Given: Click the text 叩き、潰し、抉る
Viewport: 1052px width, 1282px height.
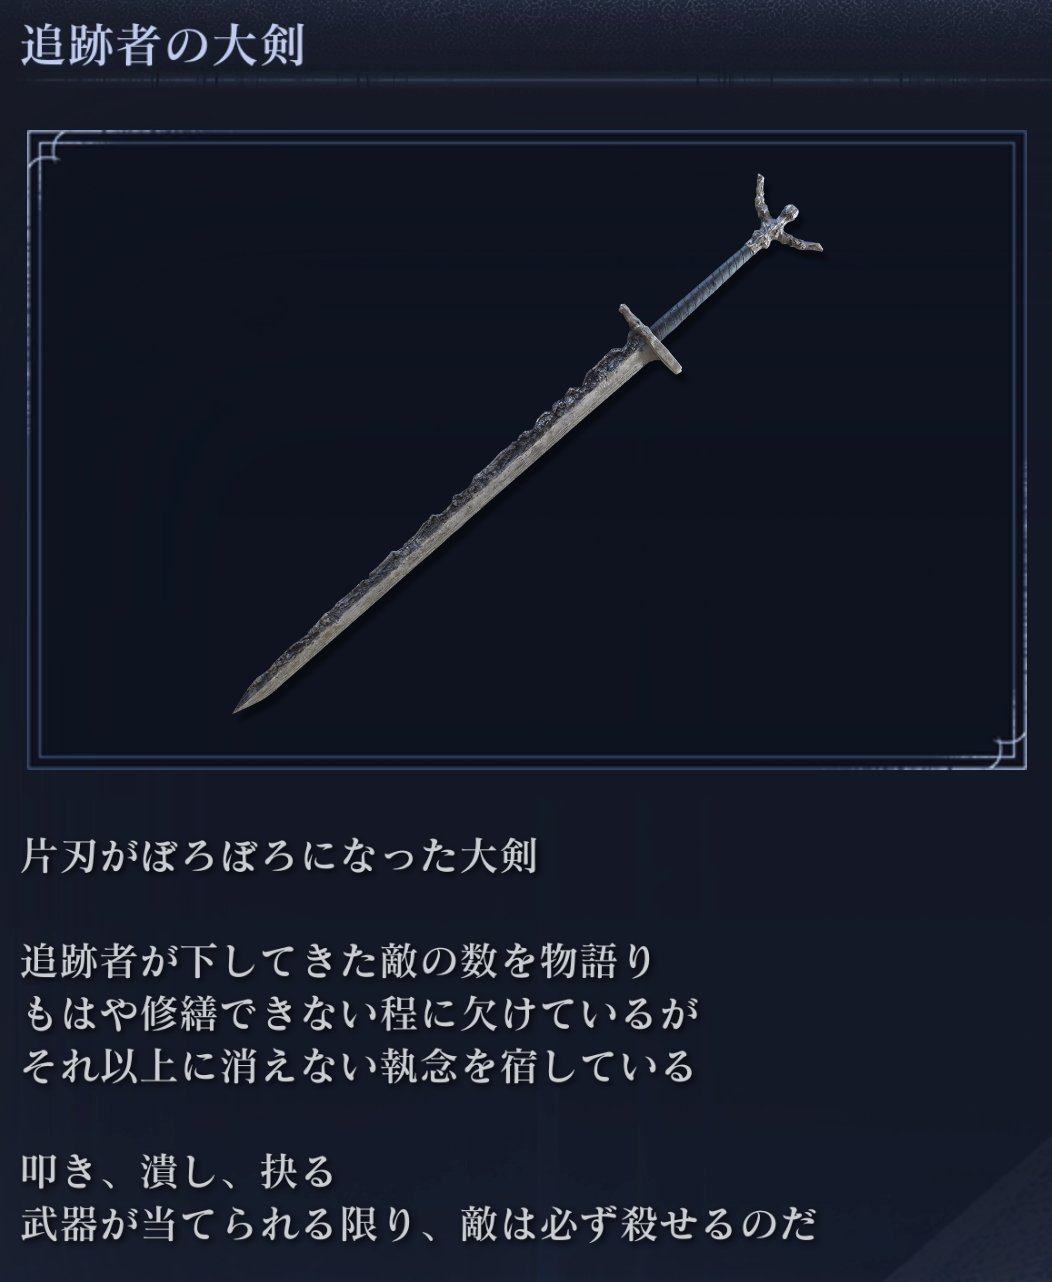Looking at the screenshot, I should [177, 1172].
